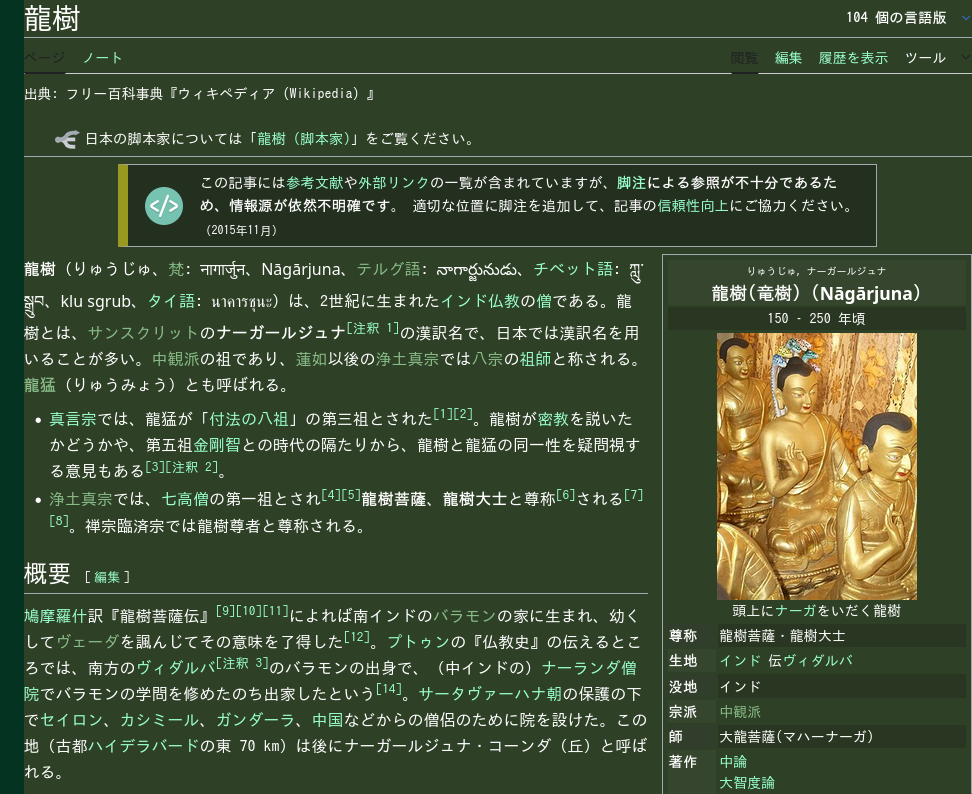Open the ヴィダルバ link in 概要 paragraph

click(x=175, y=668)
